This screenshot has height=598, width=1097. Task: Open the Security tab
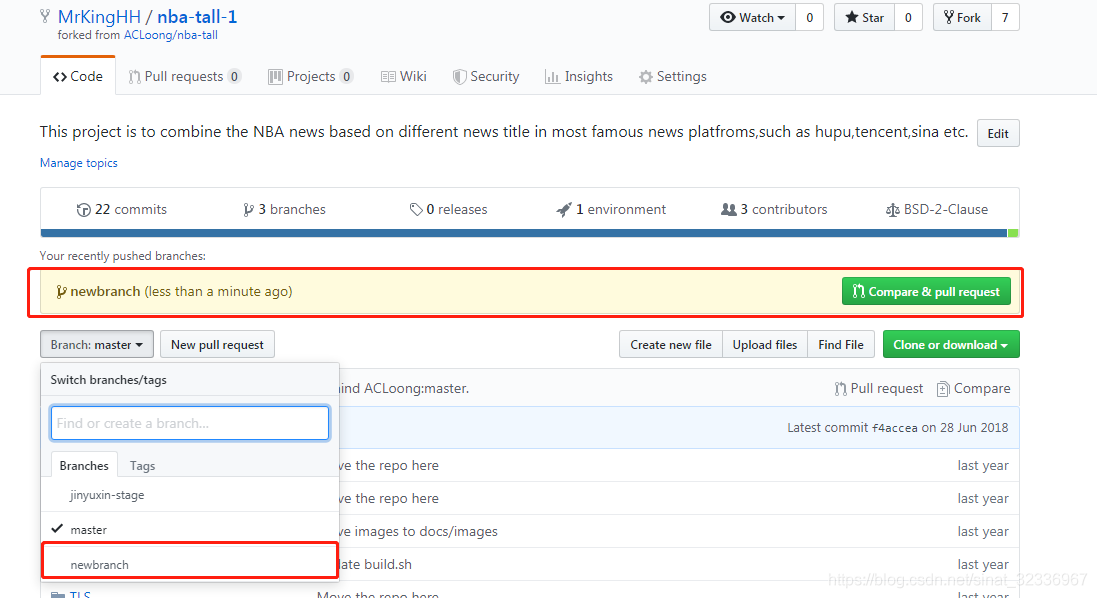(x=486, y=76)
